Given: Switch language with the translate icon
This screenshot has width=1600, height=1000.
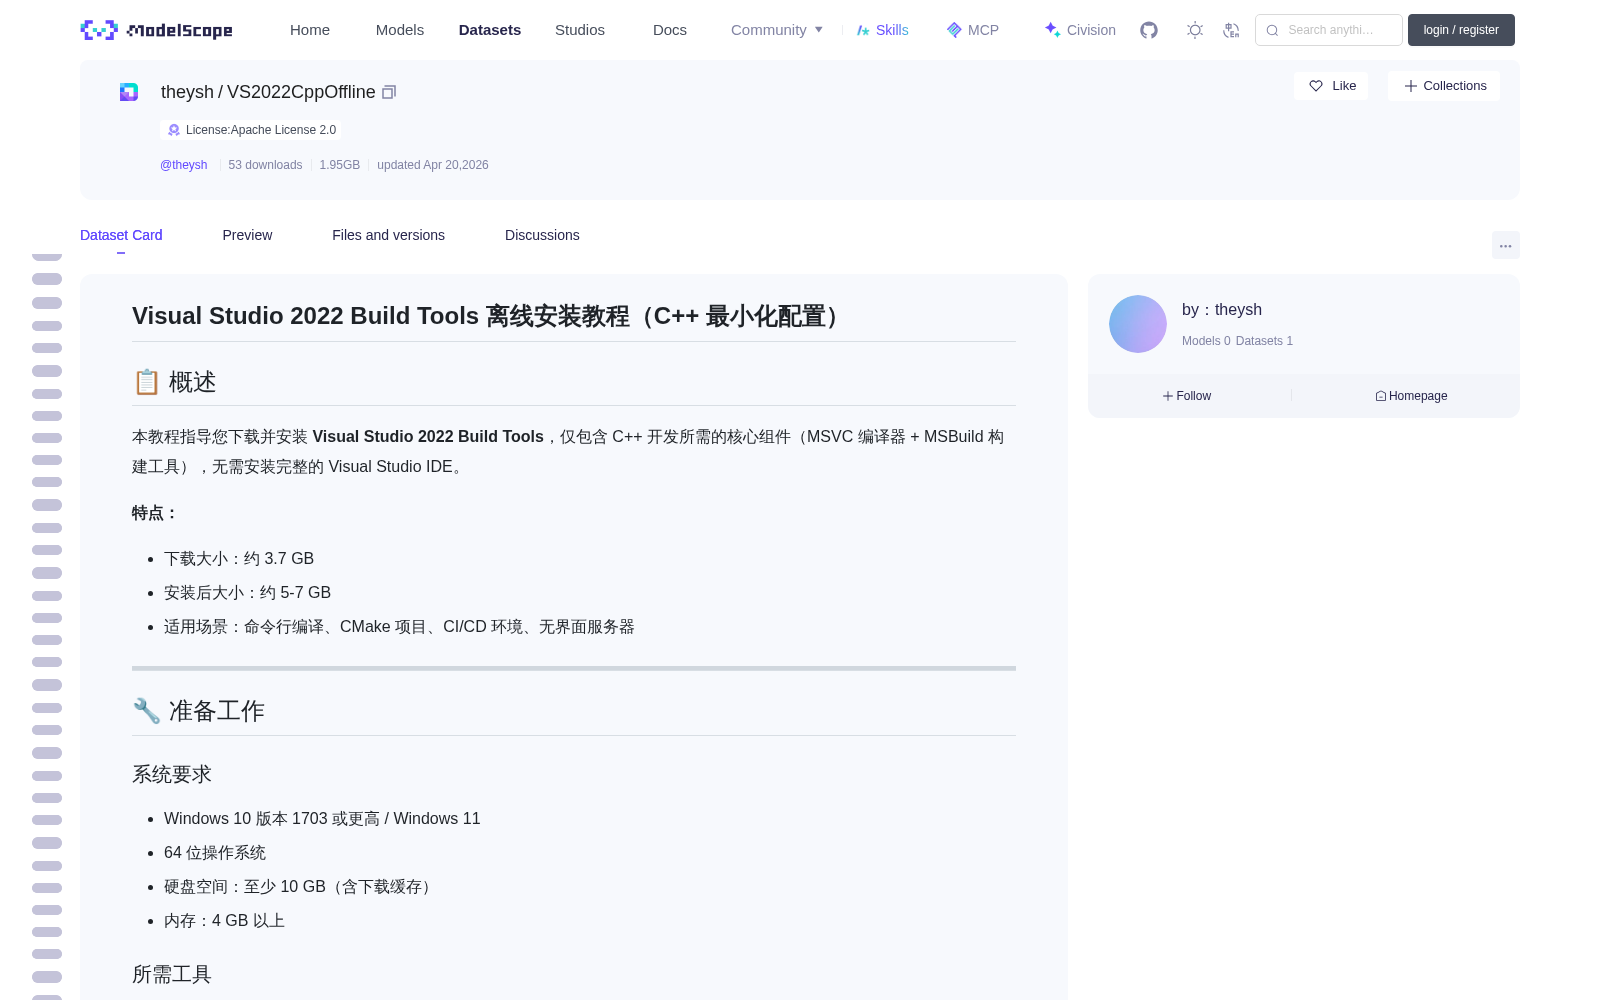Looking at the screenshot, I should coord(1232,30).
